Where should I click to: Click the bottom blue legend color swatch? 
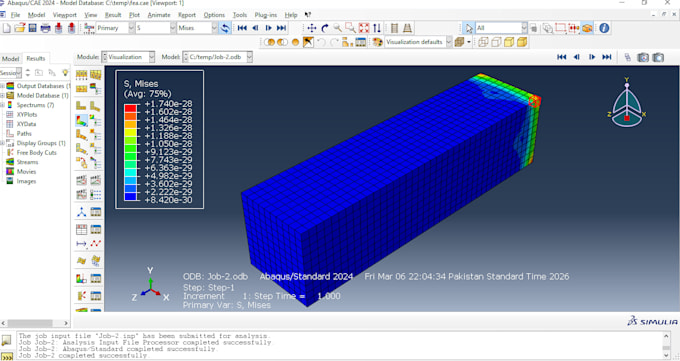coord(130,196)
